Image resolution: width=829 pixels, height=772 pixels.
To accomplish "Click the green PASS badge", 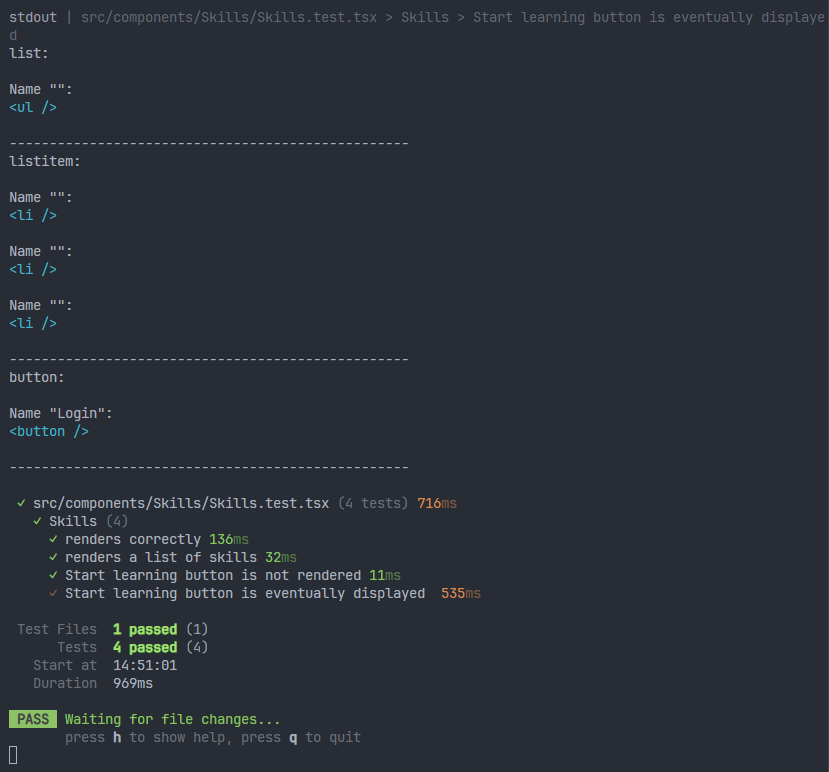I will click(33, 719).
